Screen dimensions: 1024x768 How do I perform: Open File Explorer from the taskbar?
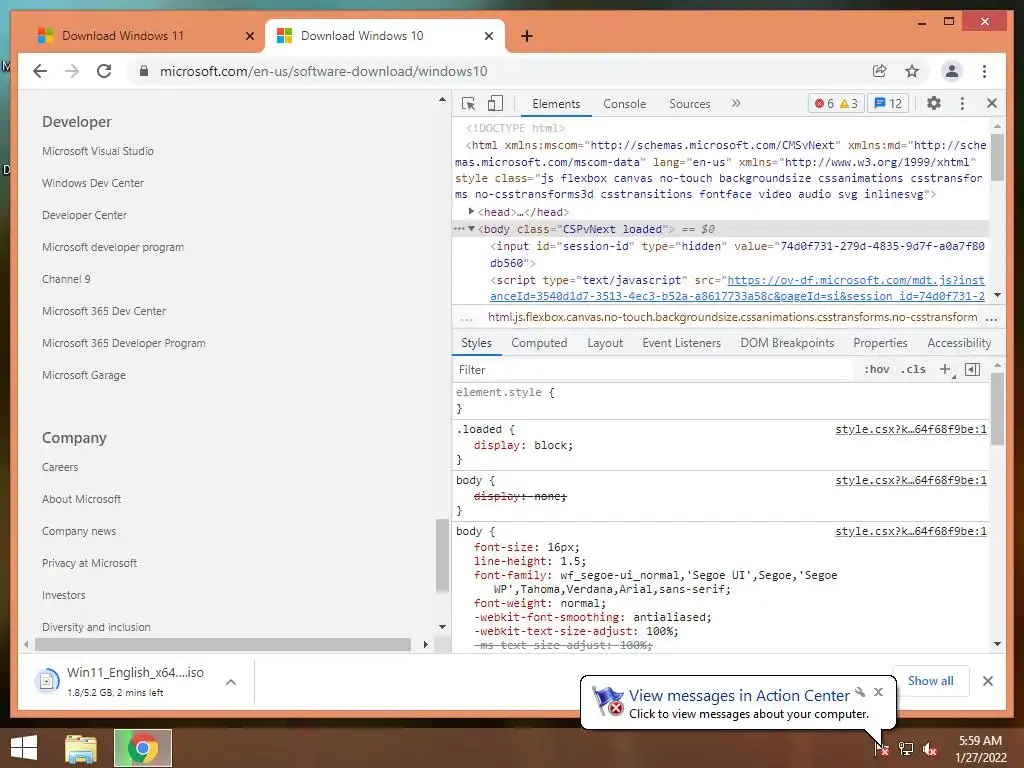[x=81, y=748]
